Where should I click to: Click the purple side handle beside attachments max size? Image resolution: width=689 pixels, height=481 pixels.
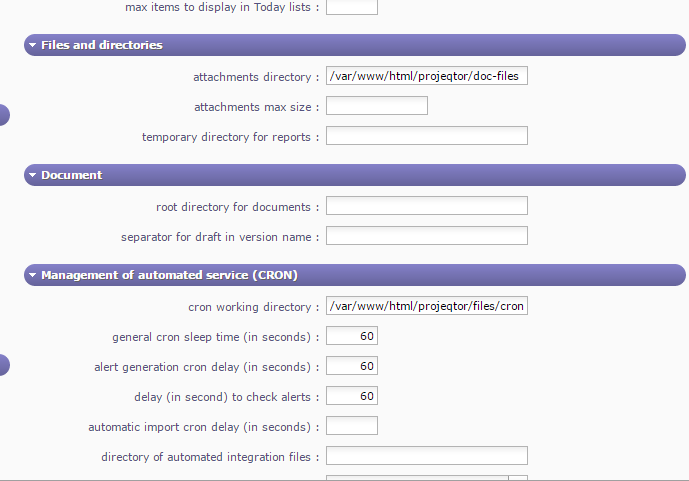pyautogui.click(x=4, y=114)
